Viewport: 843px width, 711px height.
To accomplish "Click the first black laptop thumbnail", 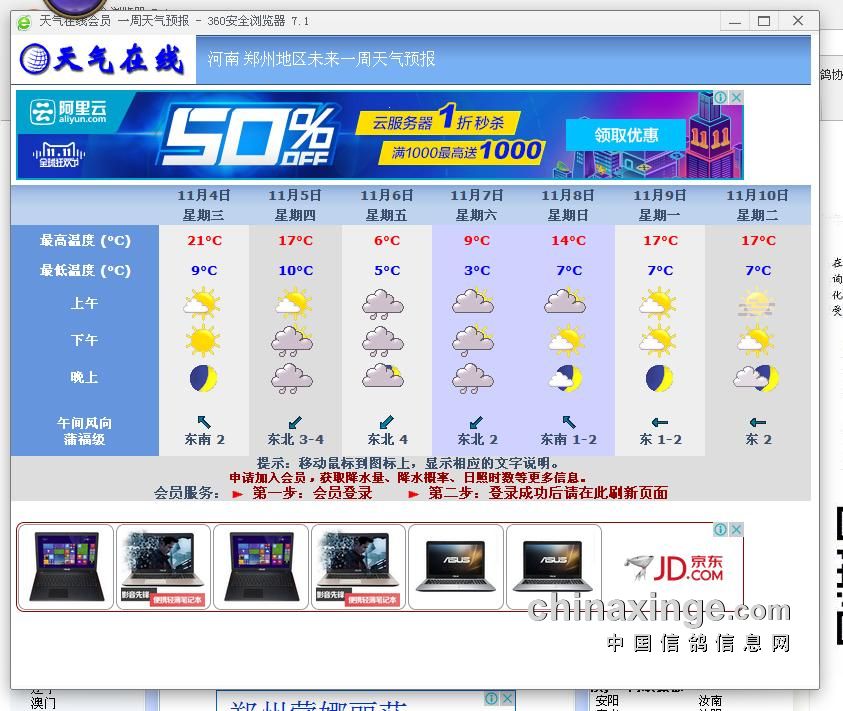I will point(66,567).
